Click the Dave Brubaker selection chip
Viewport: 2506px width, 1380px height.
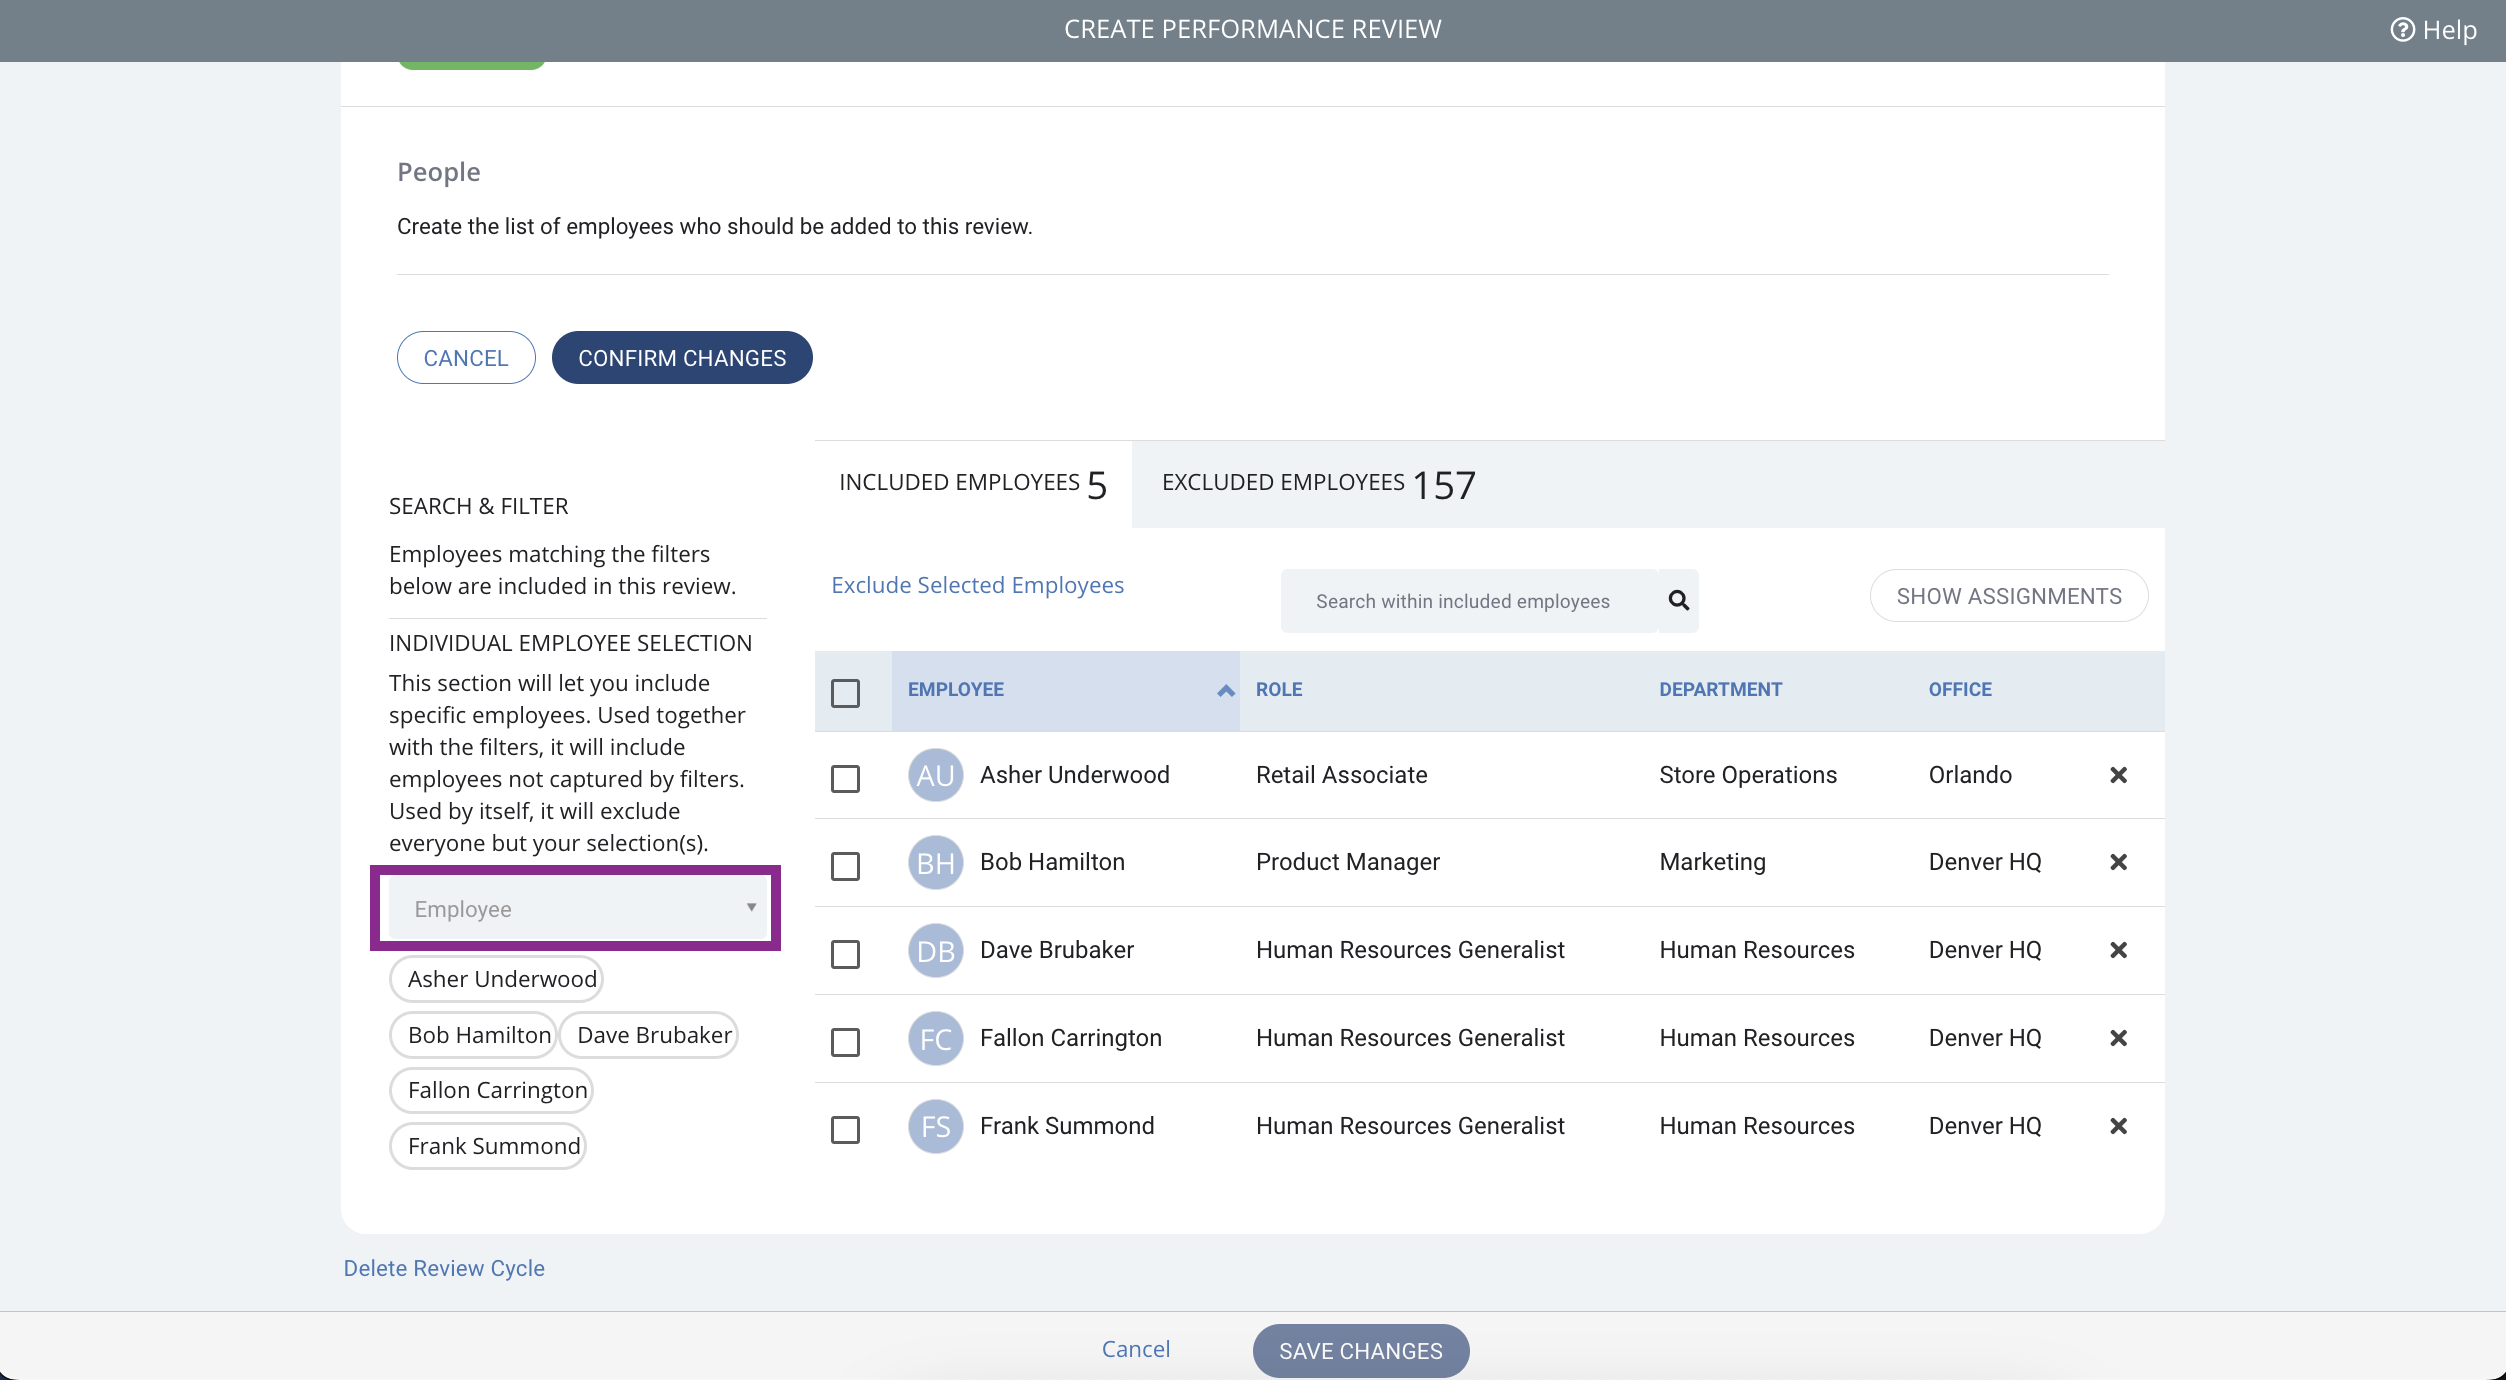(x=649, y=1035)
